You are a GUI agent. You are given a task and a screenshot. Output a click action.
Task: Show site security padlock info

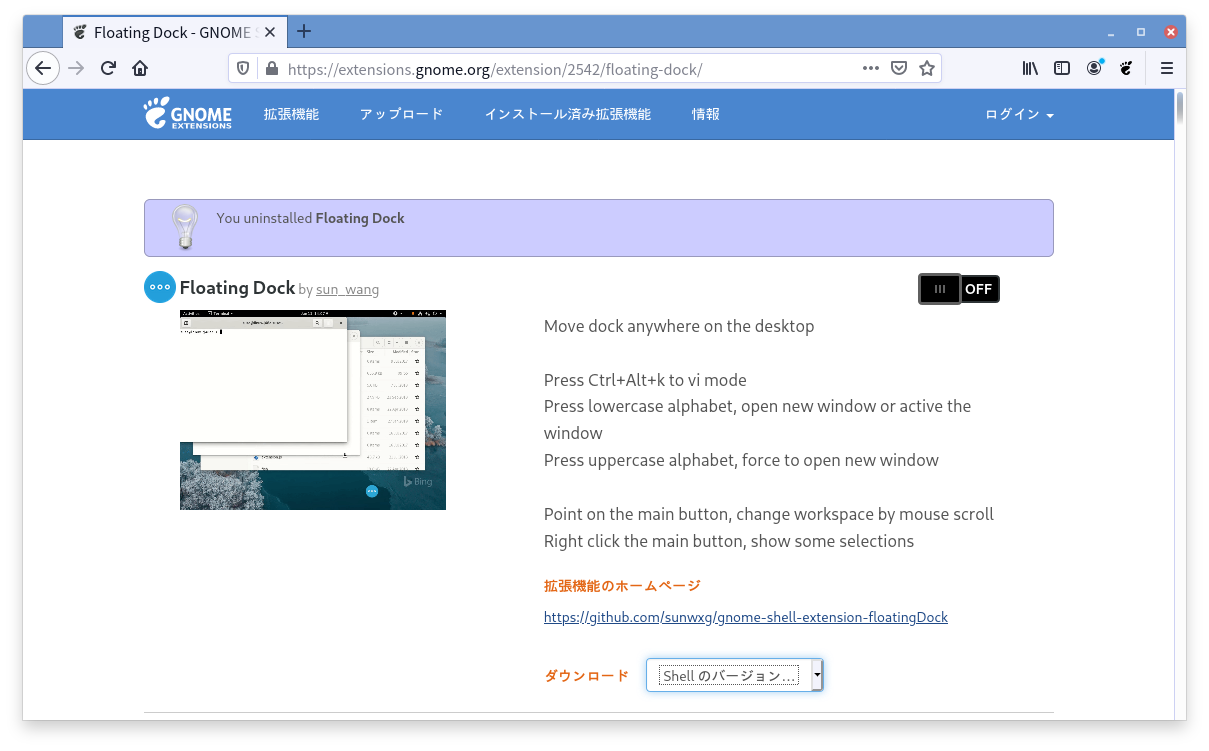(270, 68)
